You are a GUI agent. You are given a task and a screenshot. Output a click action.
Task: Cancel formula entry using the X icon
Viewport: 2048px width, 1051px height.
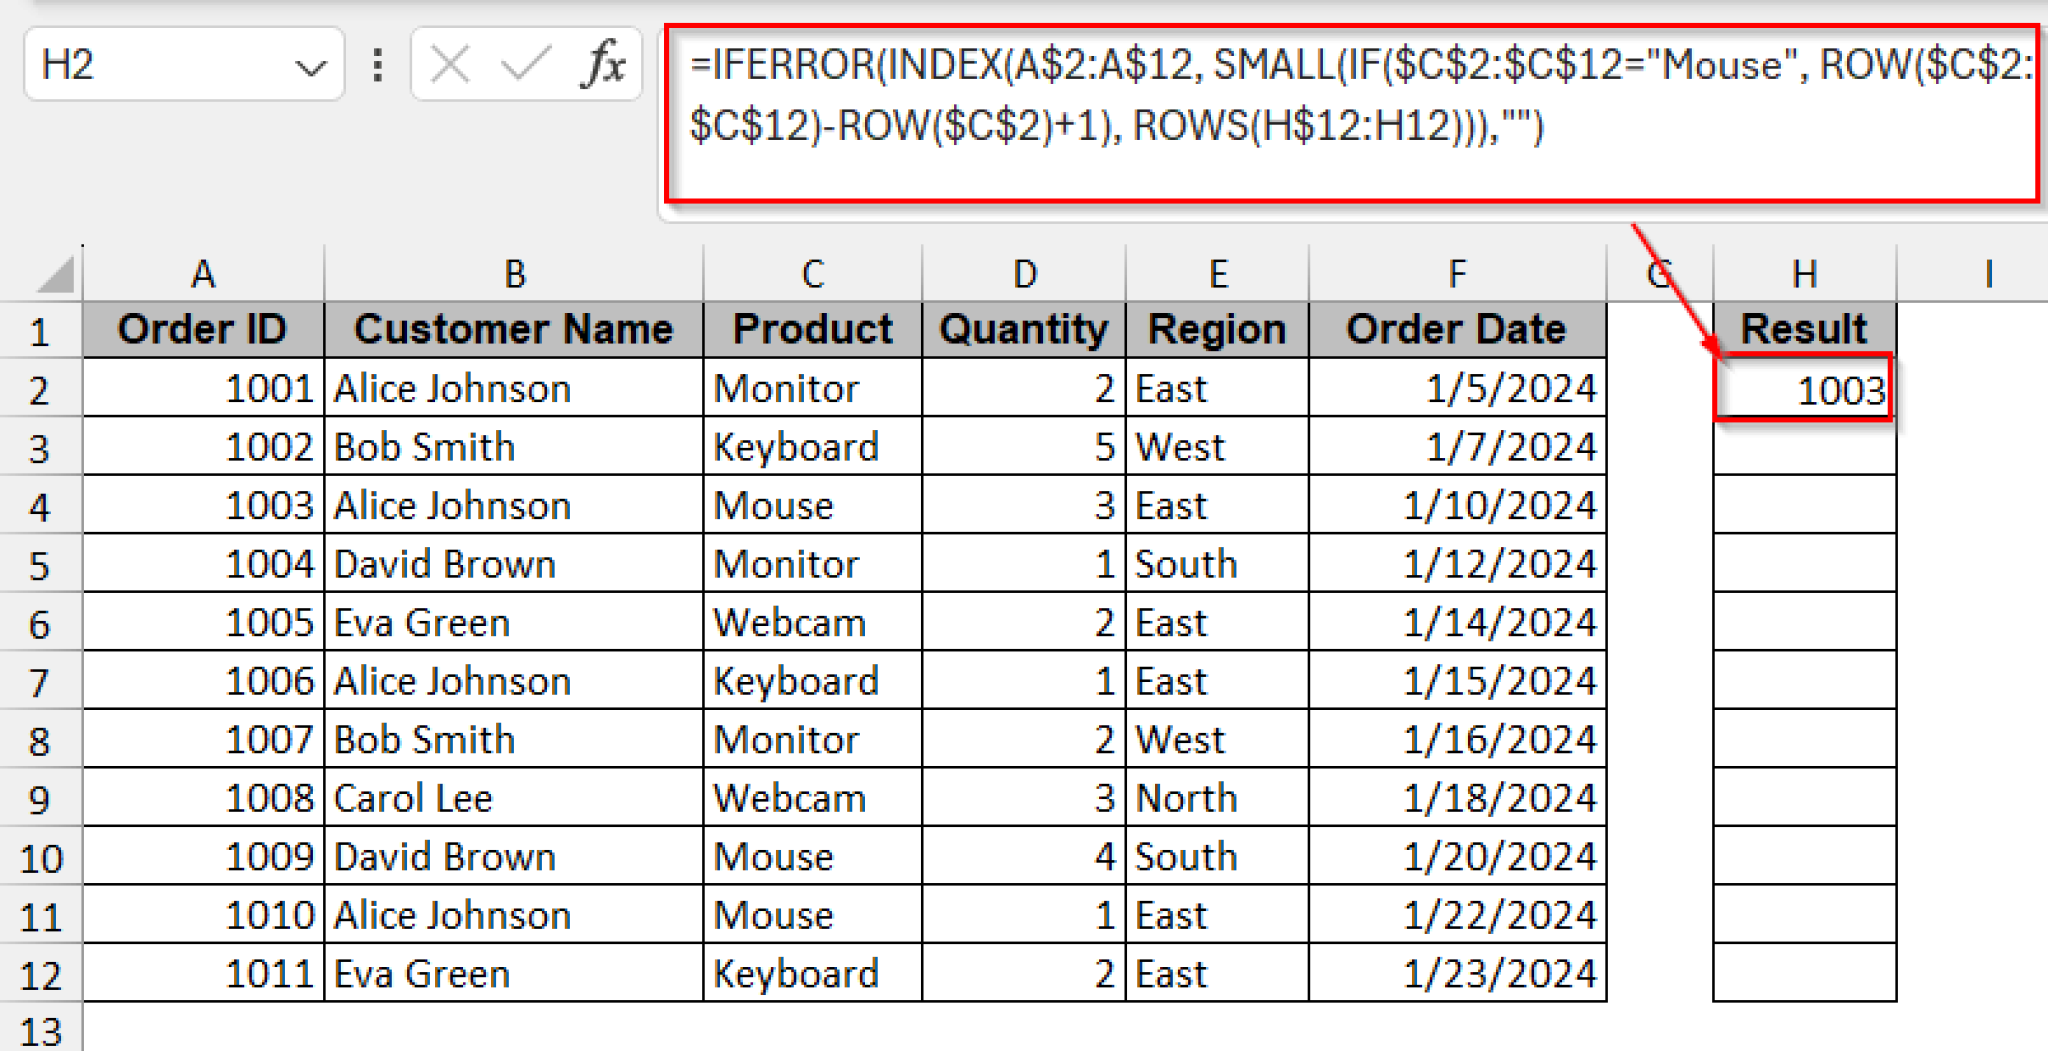[x=449, y=64]
